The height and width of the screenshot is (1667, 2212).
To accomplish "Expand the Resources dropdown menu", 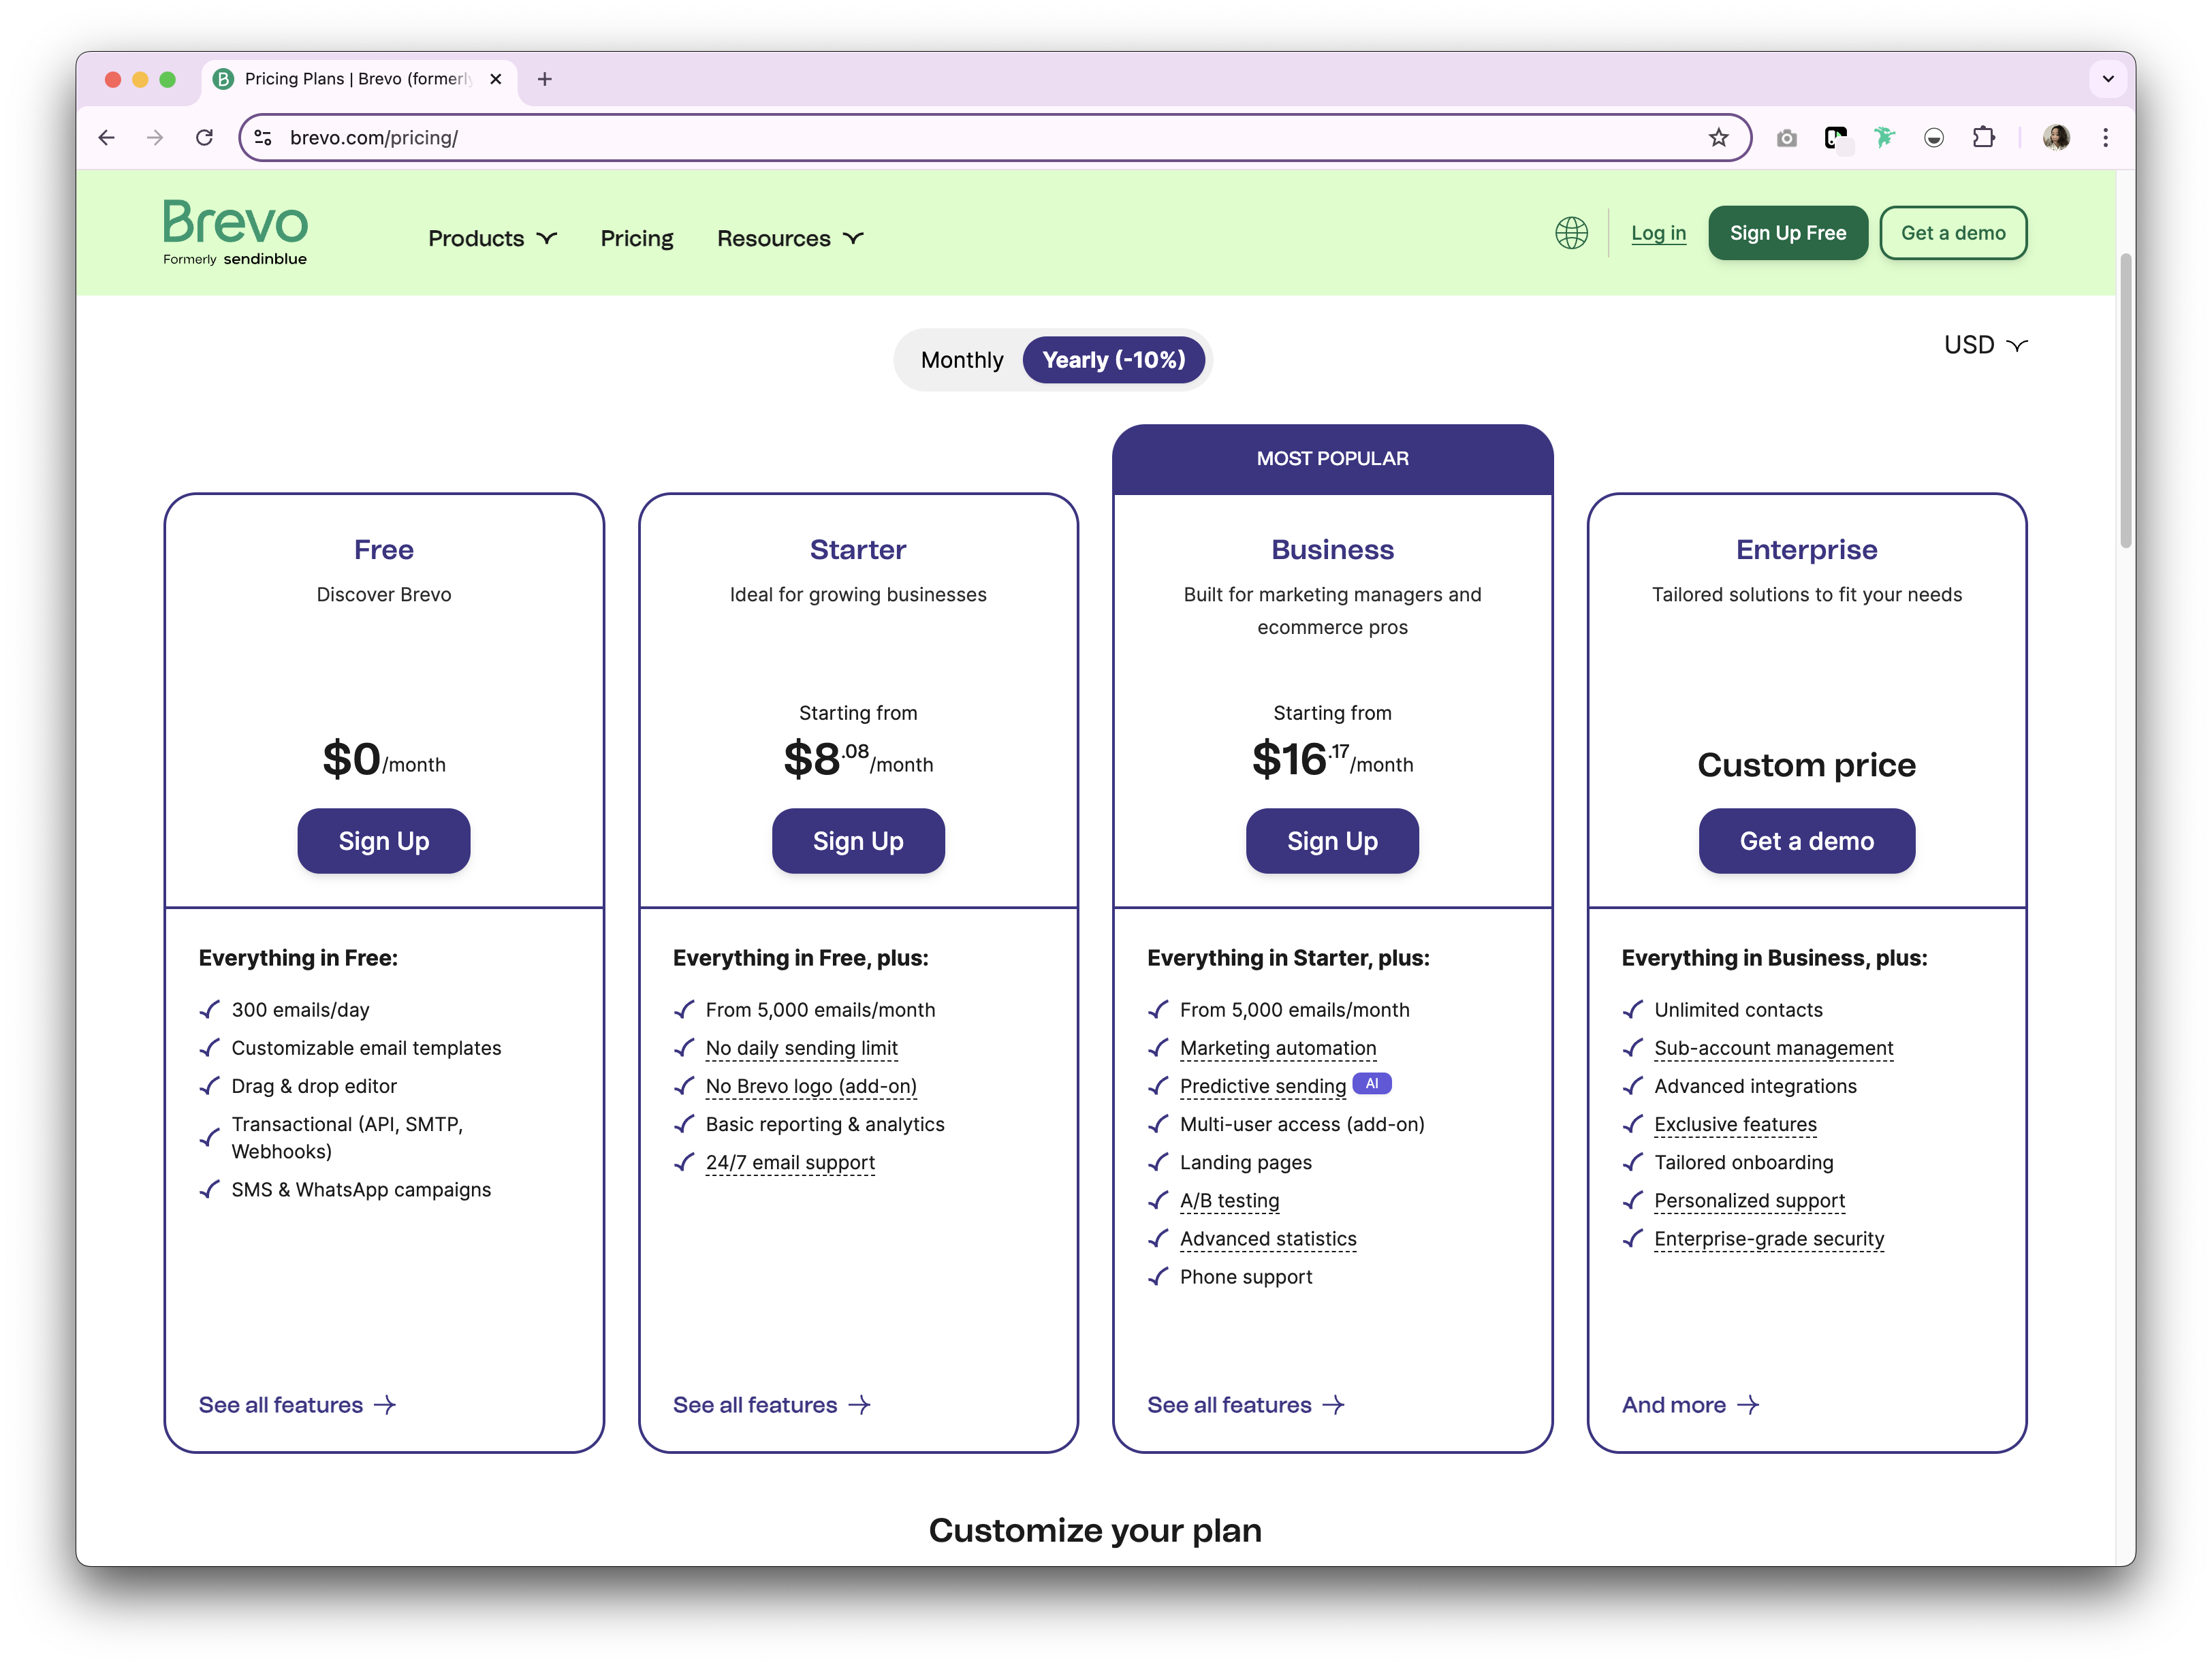I will pyautogui.click(x=790, y=239).
